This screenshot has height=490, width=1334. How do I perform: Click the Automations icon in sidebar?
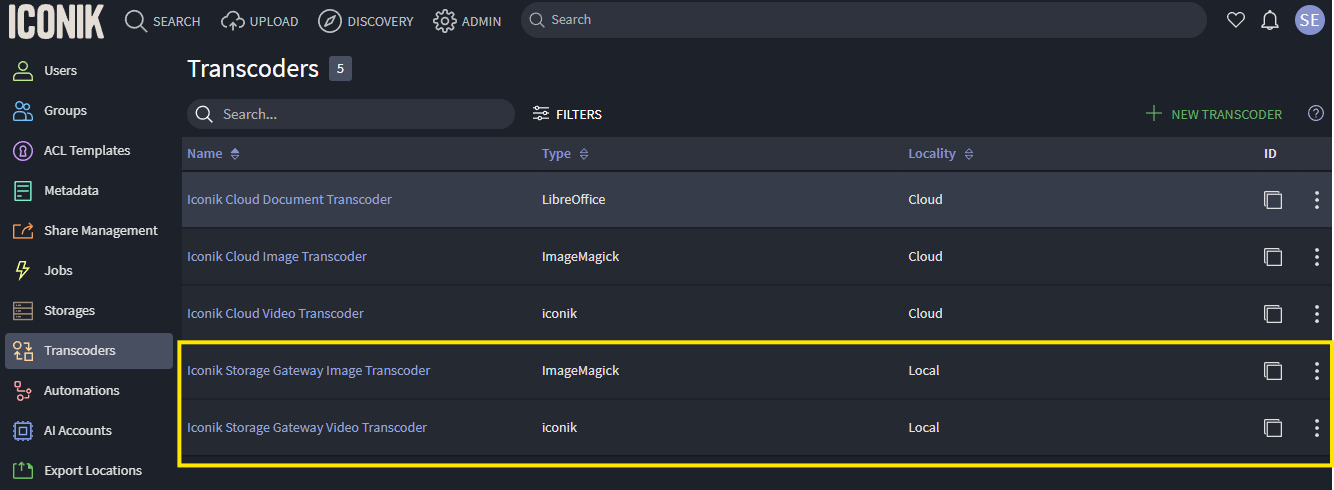tap(23, 391)
